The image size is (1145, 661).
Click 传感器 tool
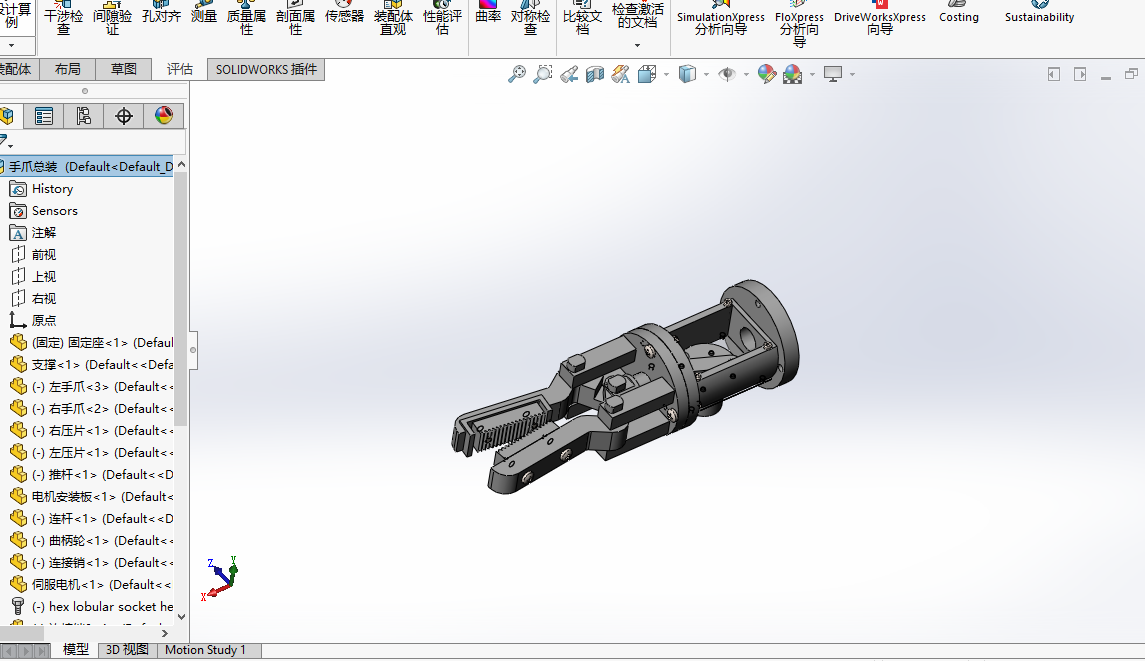[344, 13]
